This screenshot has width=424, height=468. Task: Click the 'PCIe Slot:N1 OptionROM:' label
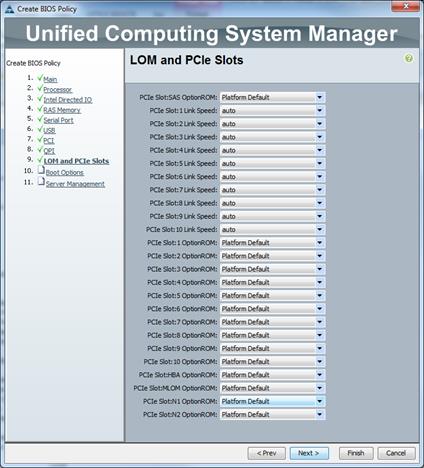(180, 402)
